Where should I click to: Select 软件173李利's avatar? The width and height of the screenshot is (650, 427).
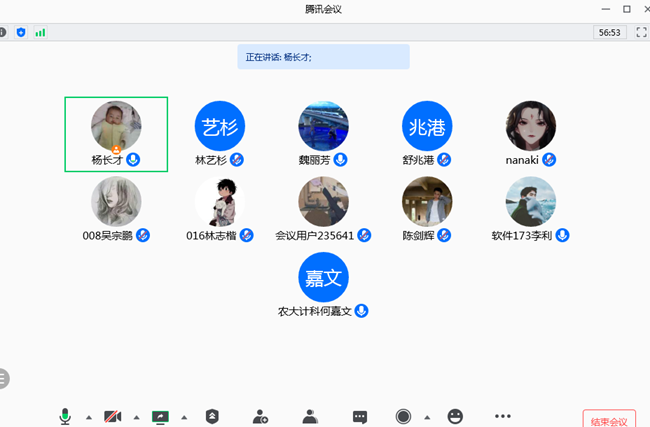pos(531,201)
